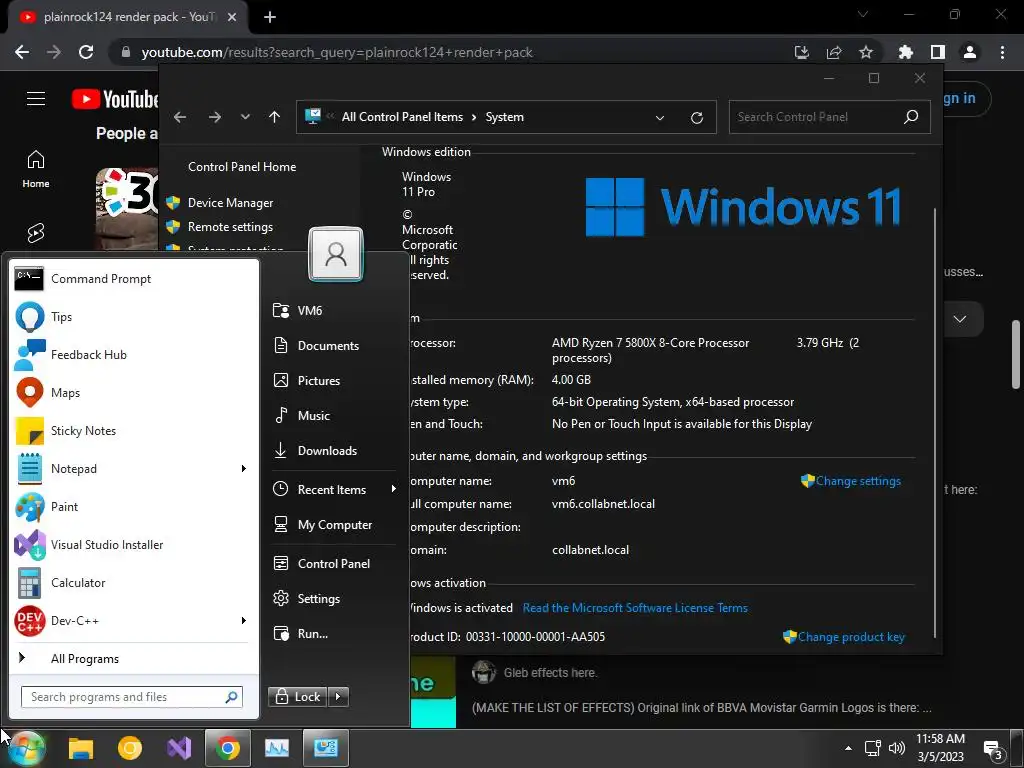The width and height of the screenshot is (1024, 768).
Task: Open Notepad from Start menu
Action: 124,469
